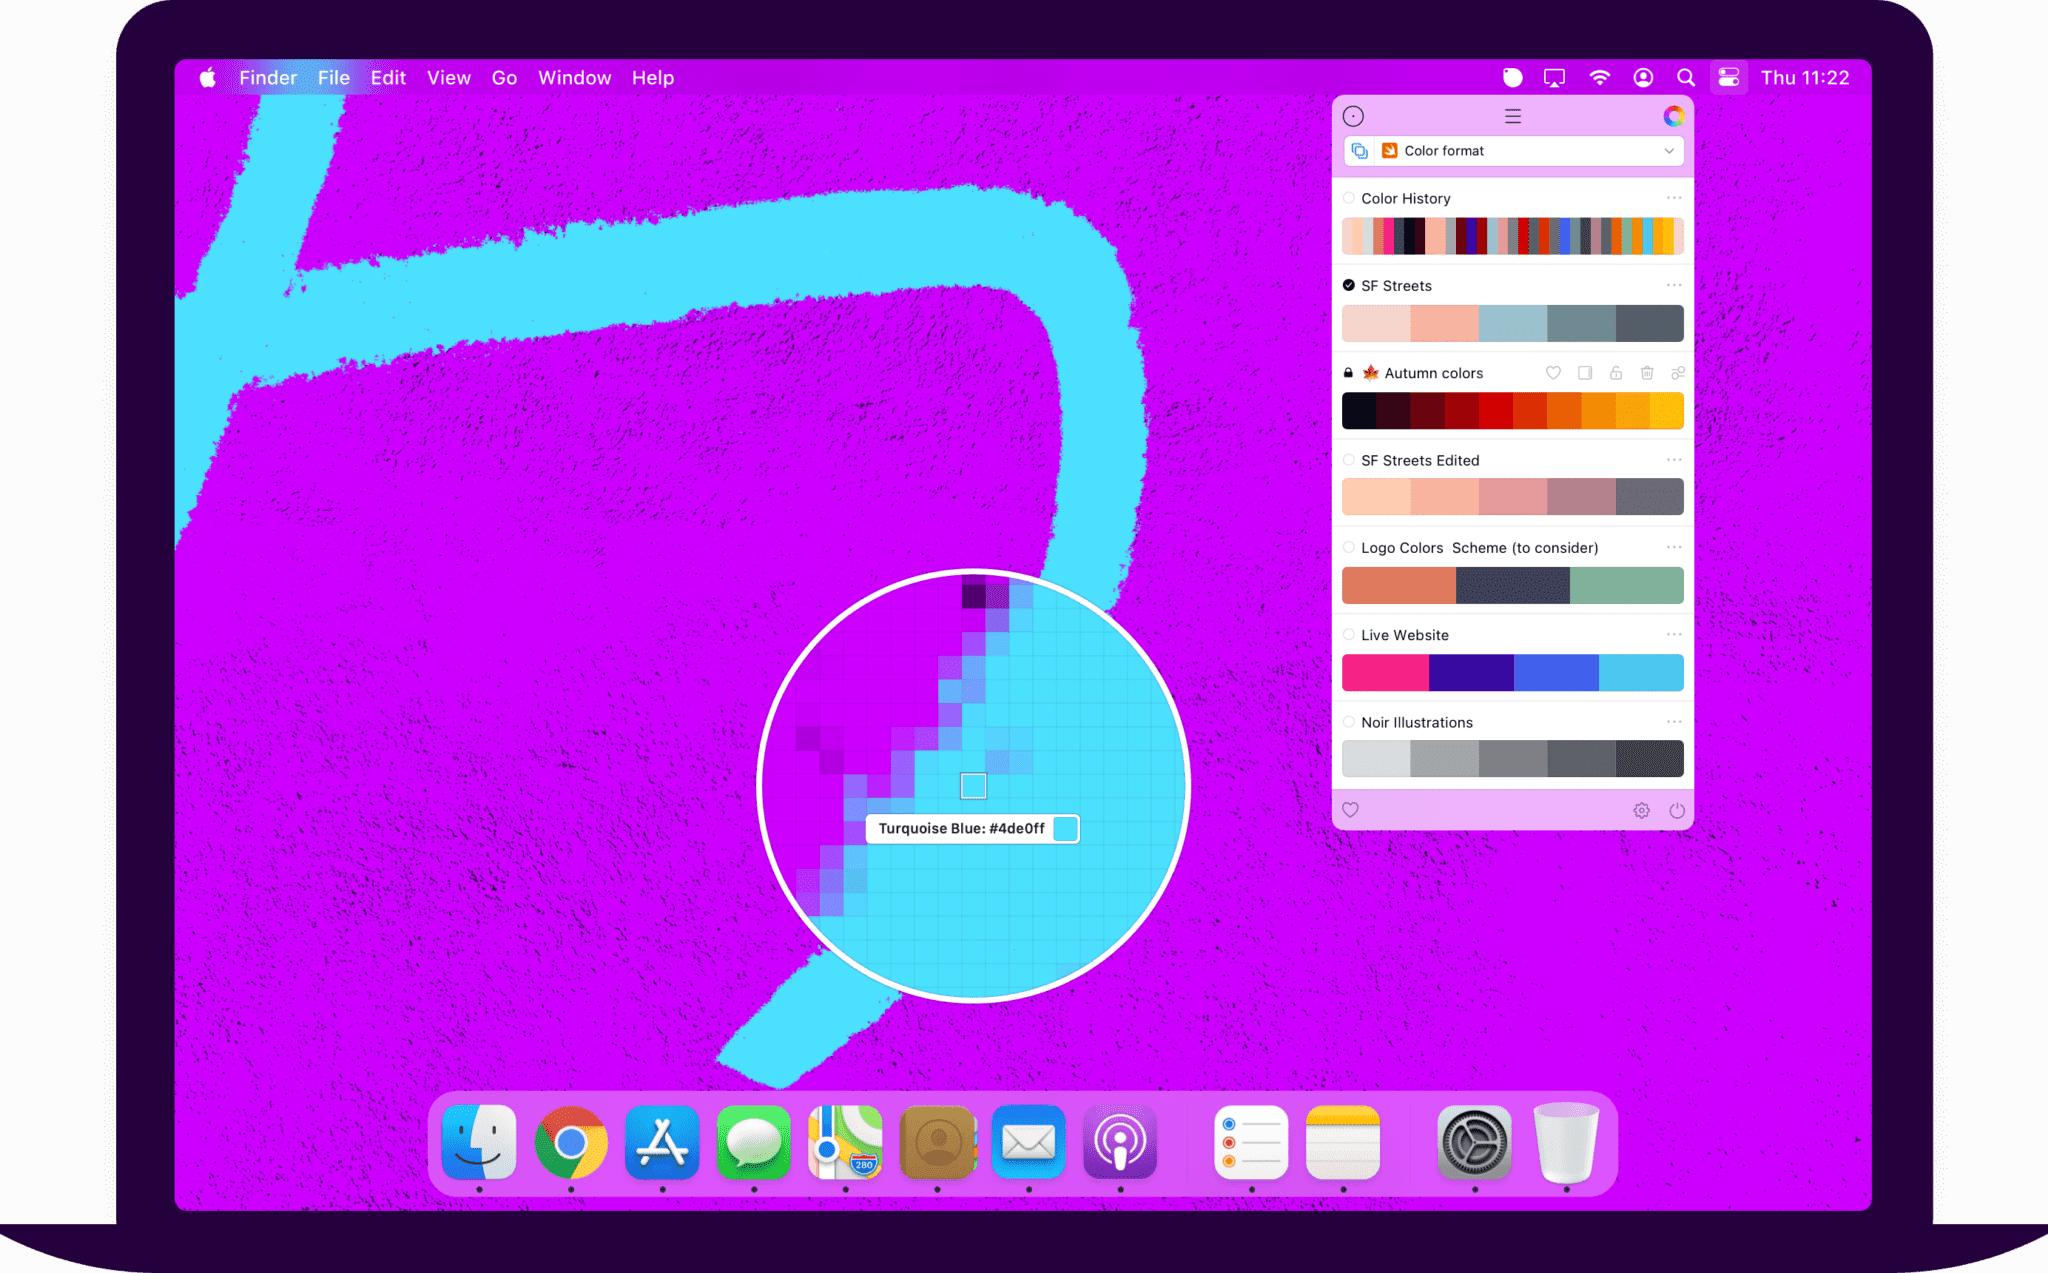Screen dimensions: 2048x1273
Task: Delete the Autumn colors palette using the trash icon
Action: (1647, 373)
